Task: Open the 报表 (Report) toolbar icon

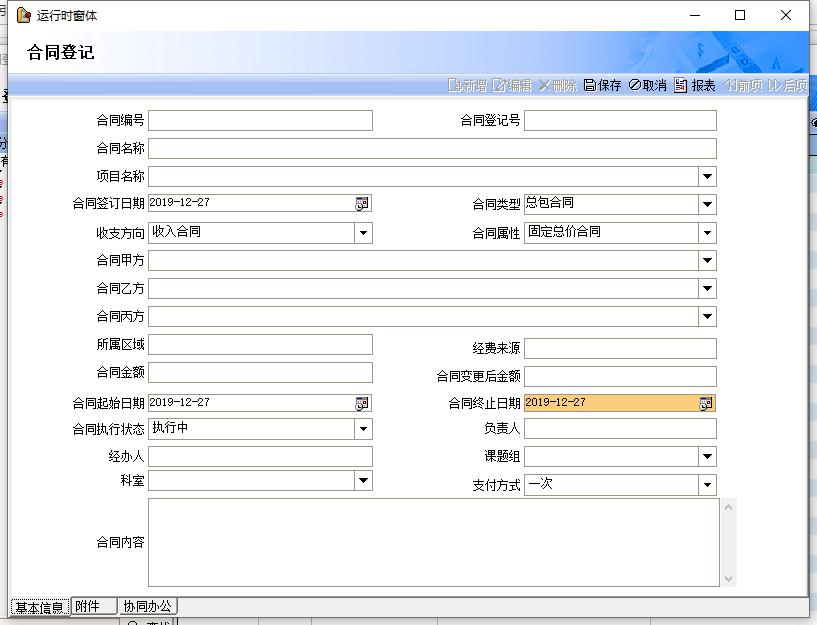Action: coord(695,86)
